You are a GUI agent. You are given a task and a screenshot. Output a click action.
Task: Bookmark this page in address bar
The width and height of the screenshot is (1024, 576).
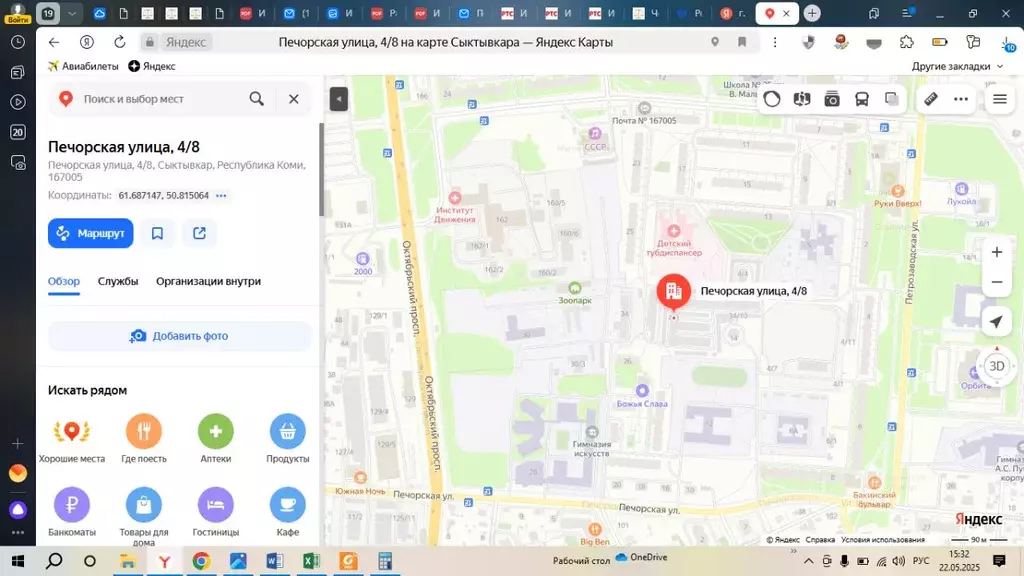[x=742, y=42]
